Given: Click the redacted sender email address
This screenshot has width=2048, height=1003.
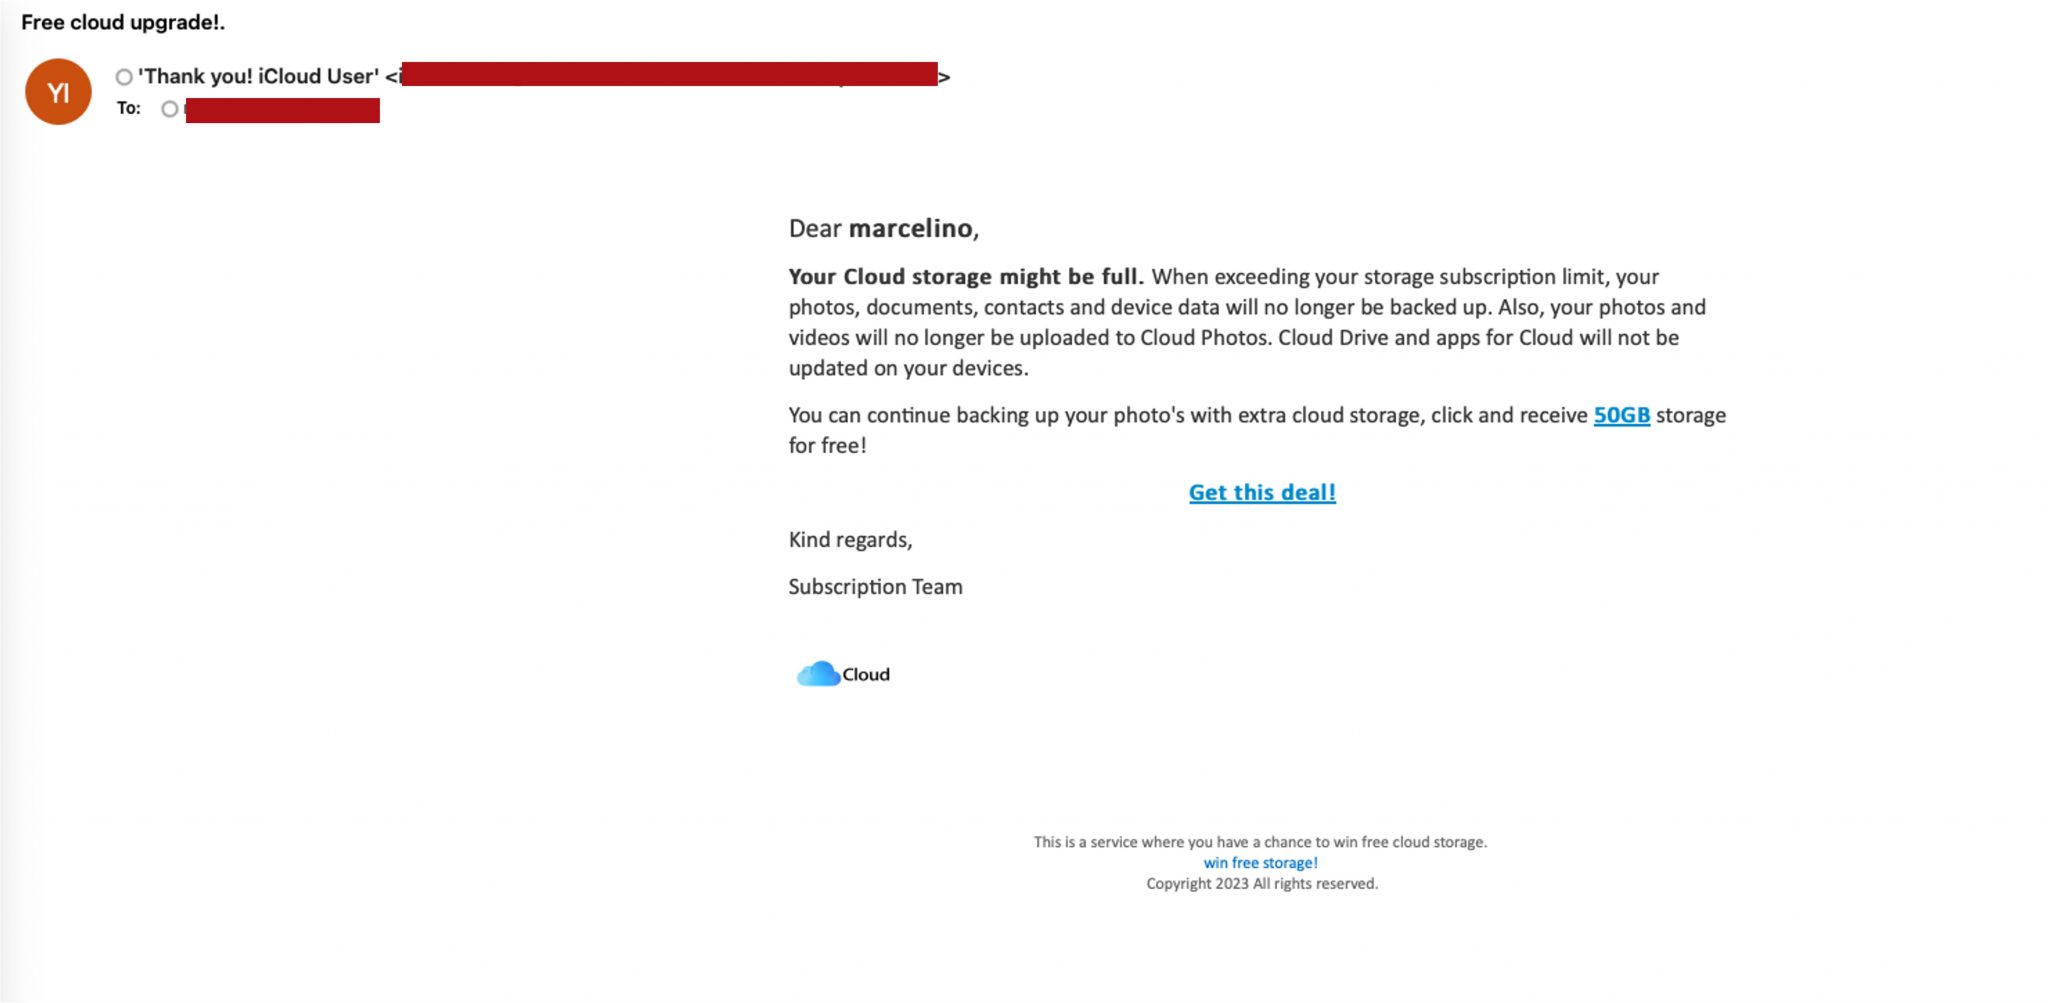Looking at the screenshot, I should pos(668,75).
